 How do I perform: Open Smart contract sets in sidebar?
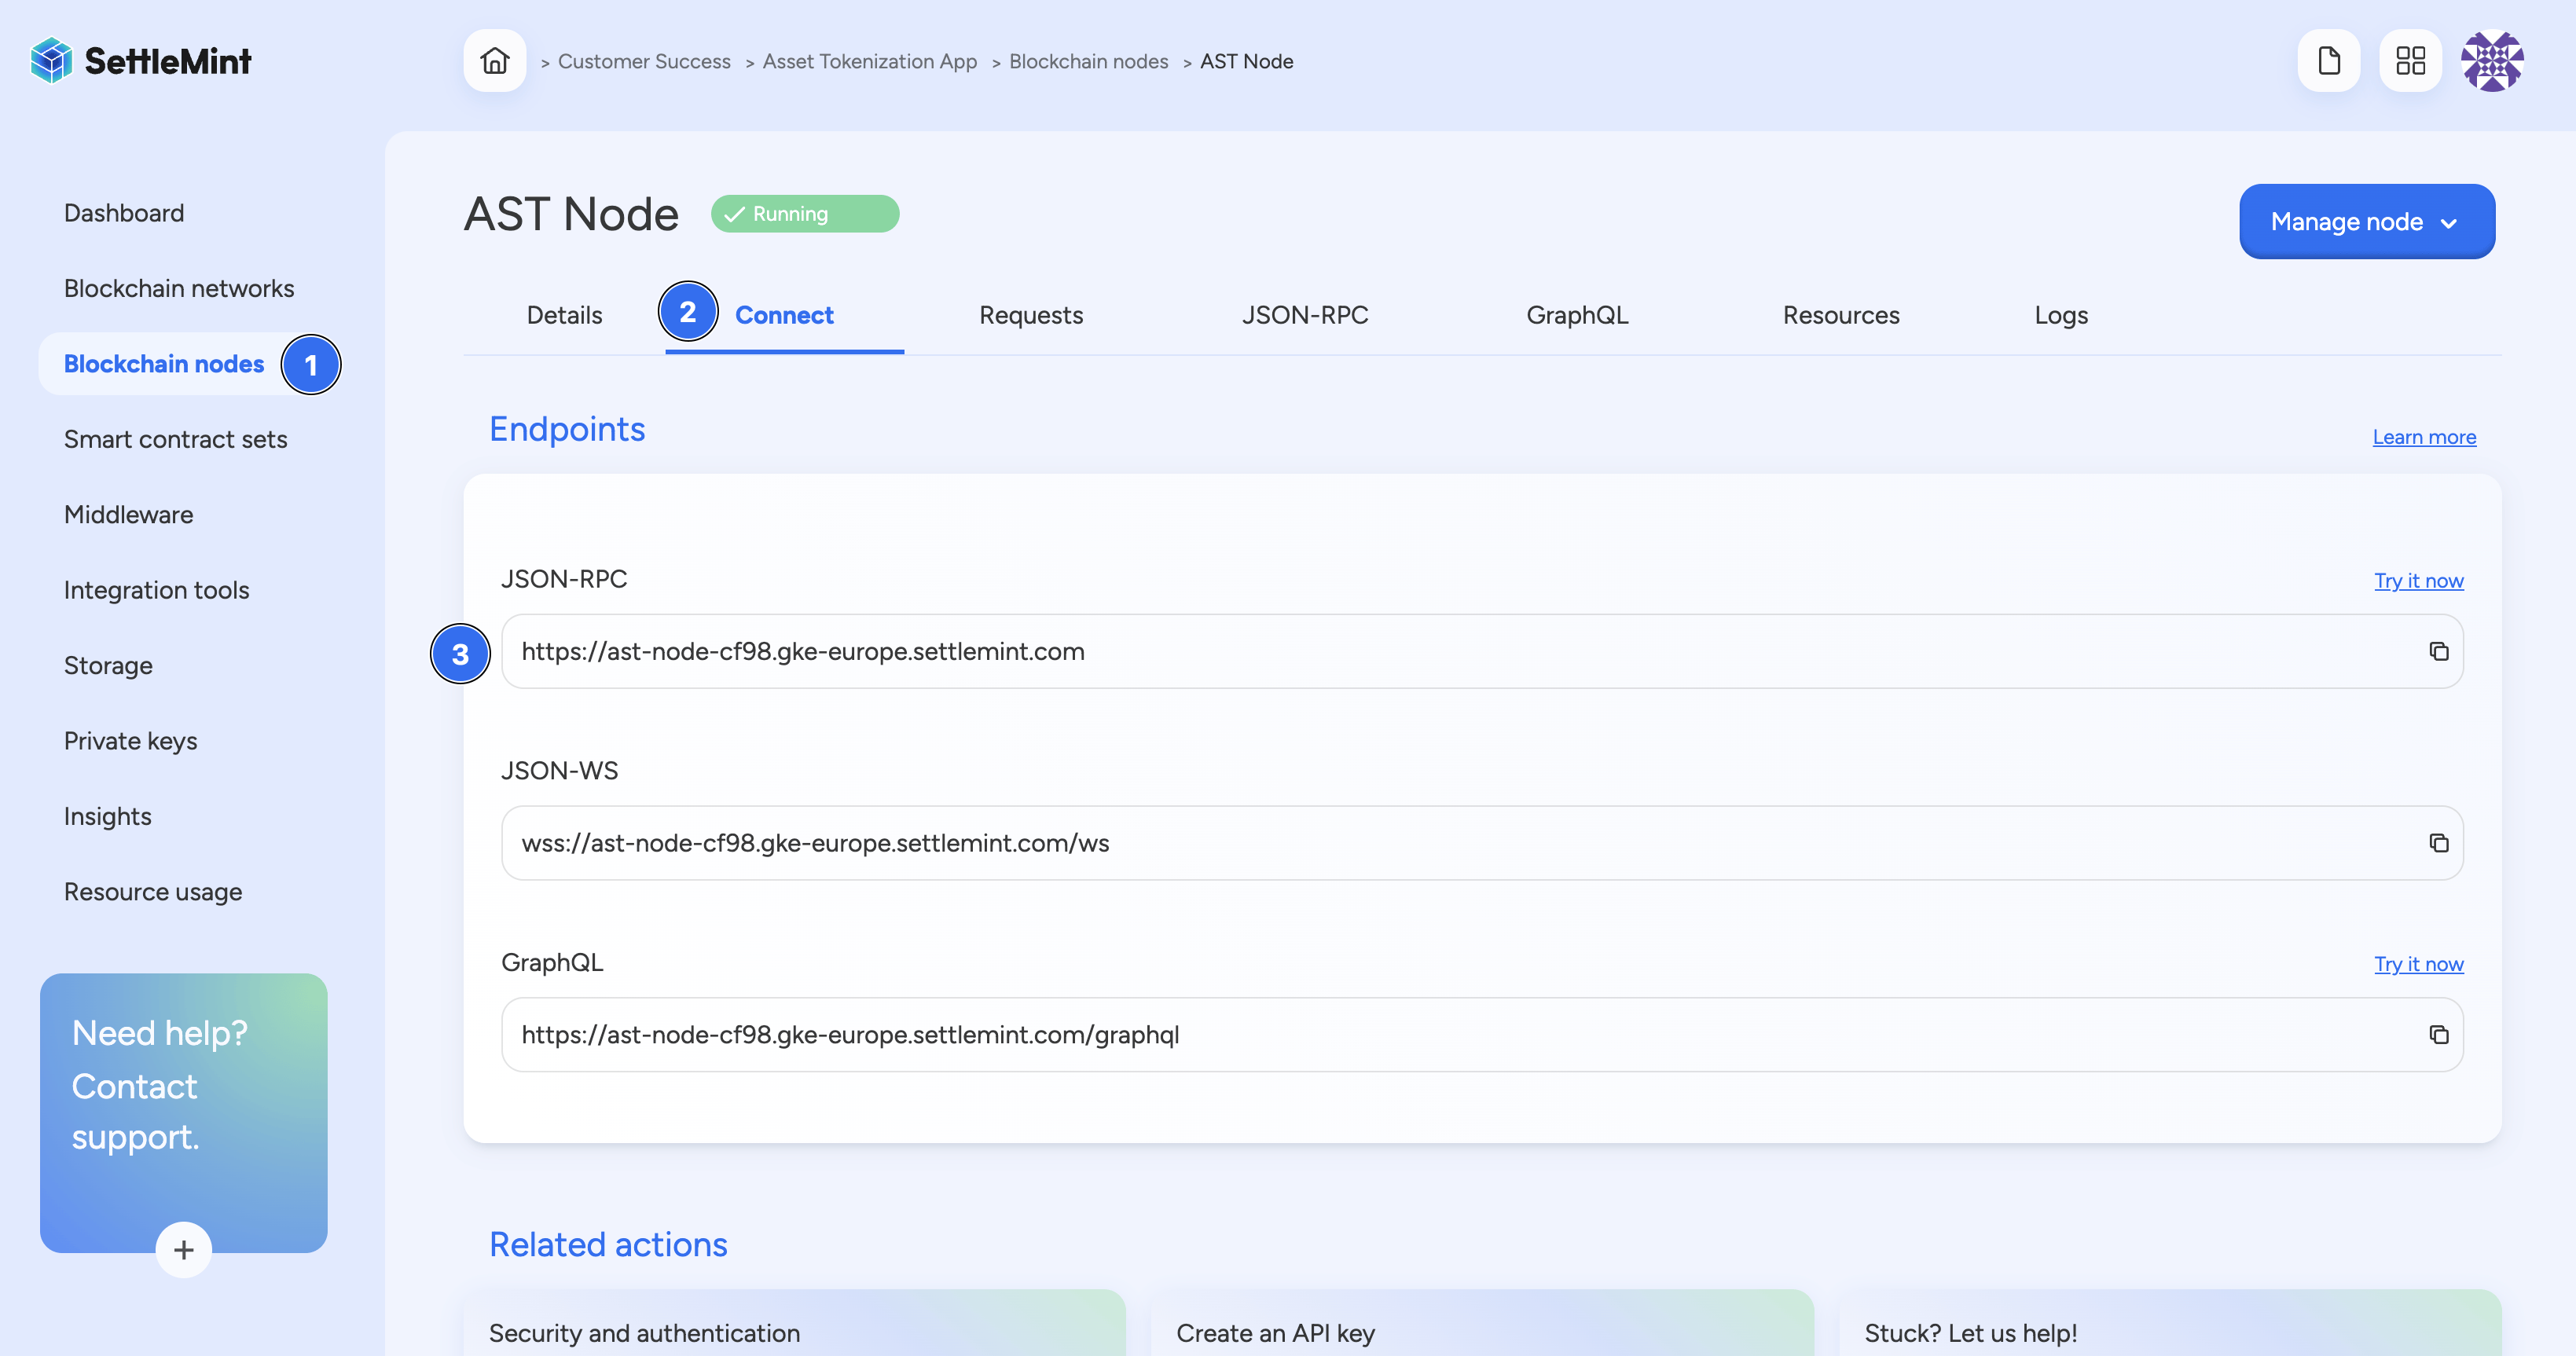[x=175, y=439]
